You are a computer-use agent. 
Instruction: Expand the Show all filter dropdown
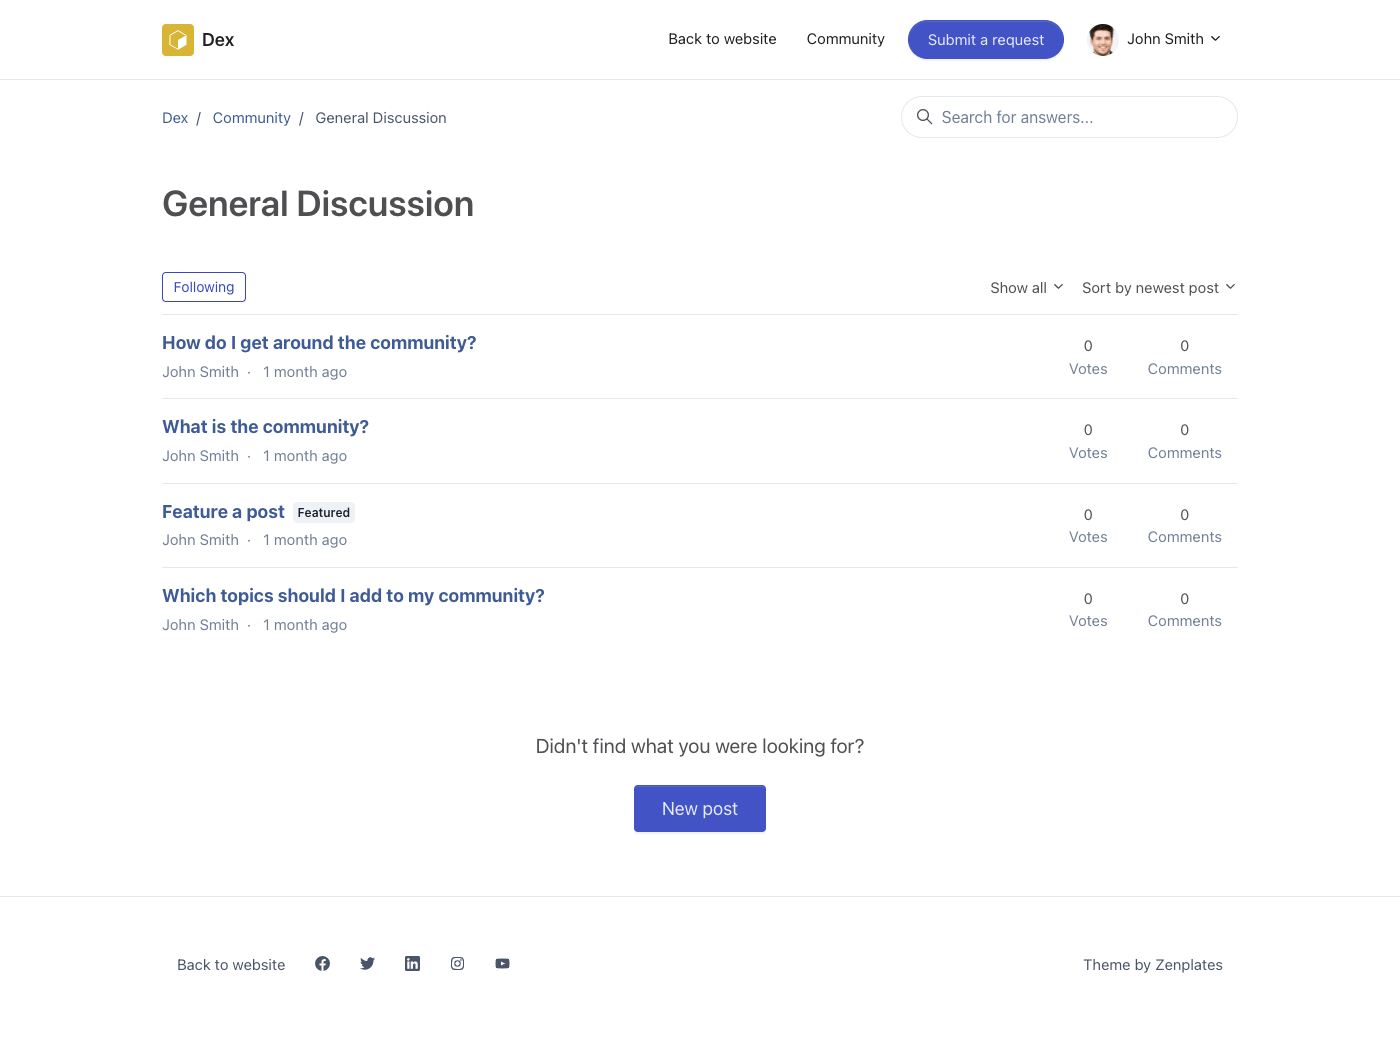tap(1026, 288)
